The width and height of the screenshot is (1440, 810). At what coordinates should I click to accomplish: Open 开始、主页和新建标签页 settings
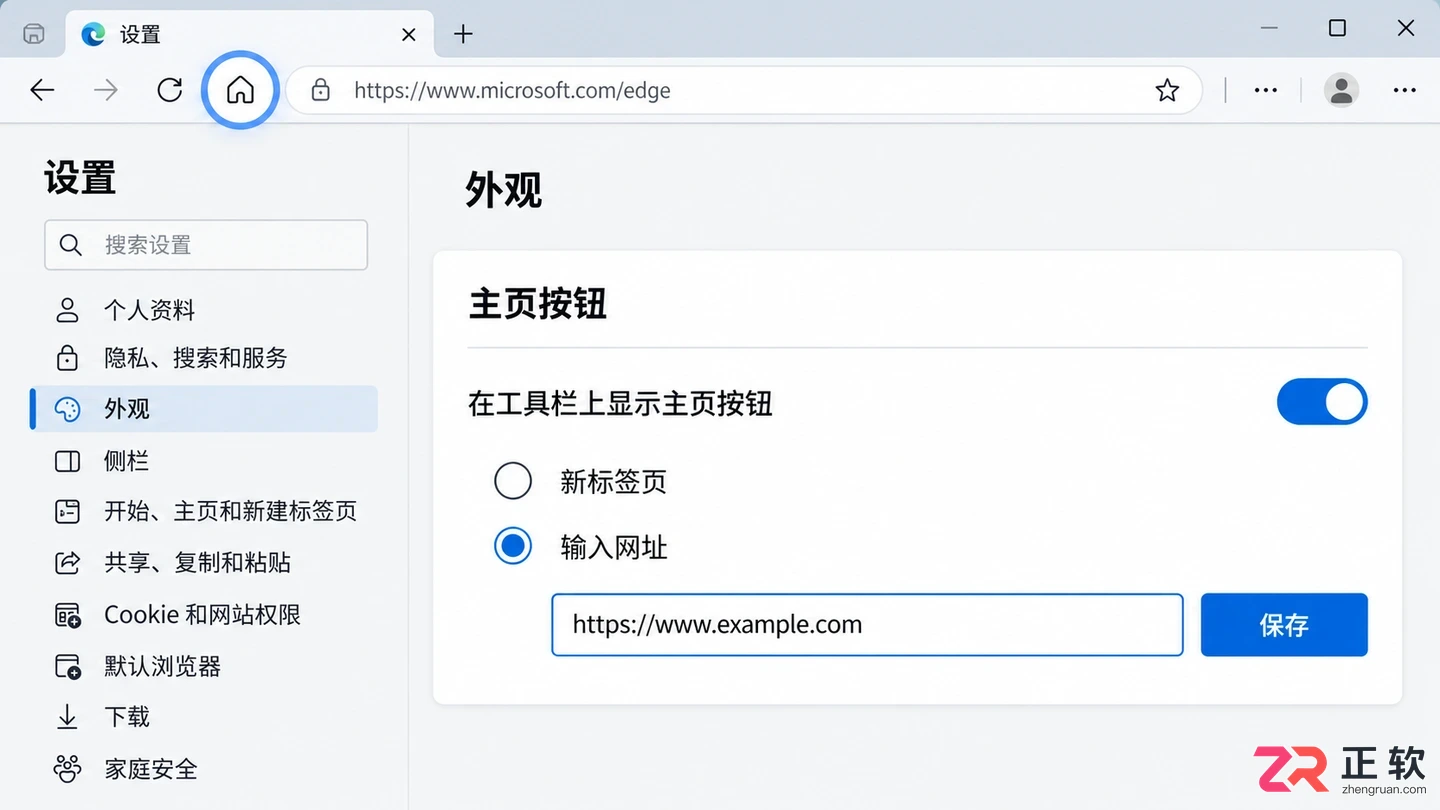click(x=205, y=512)
